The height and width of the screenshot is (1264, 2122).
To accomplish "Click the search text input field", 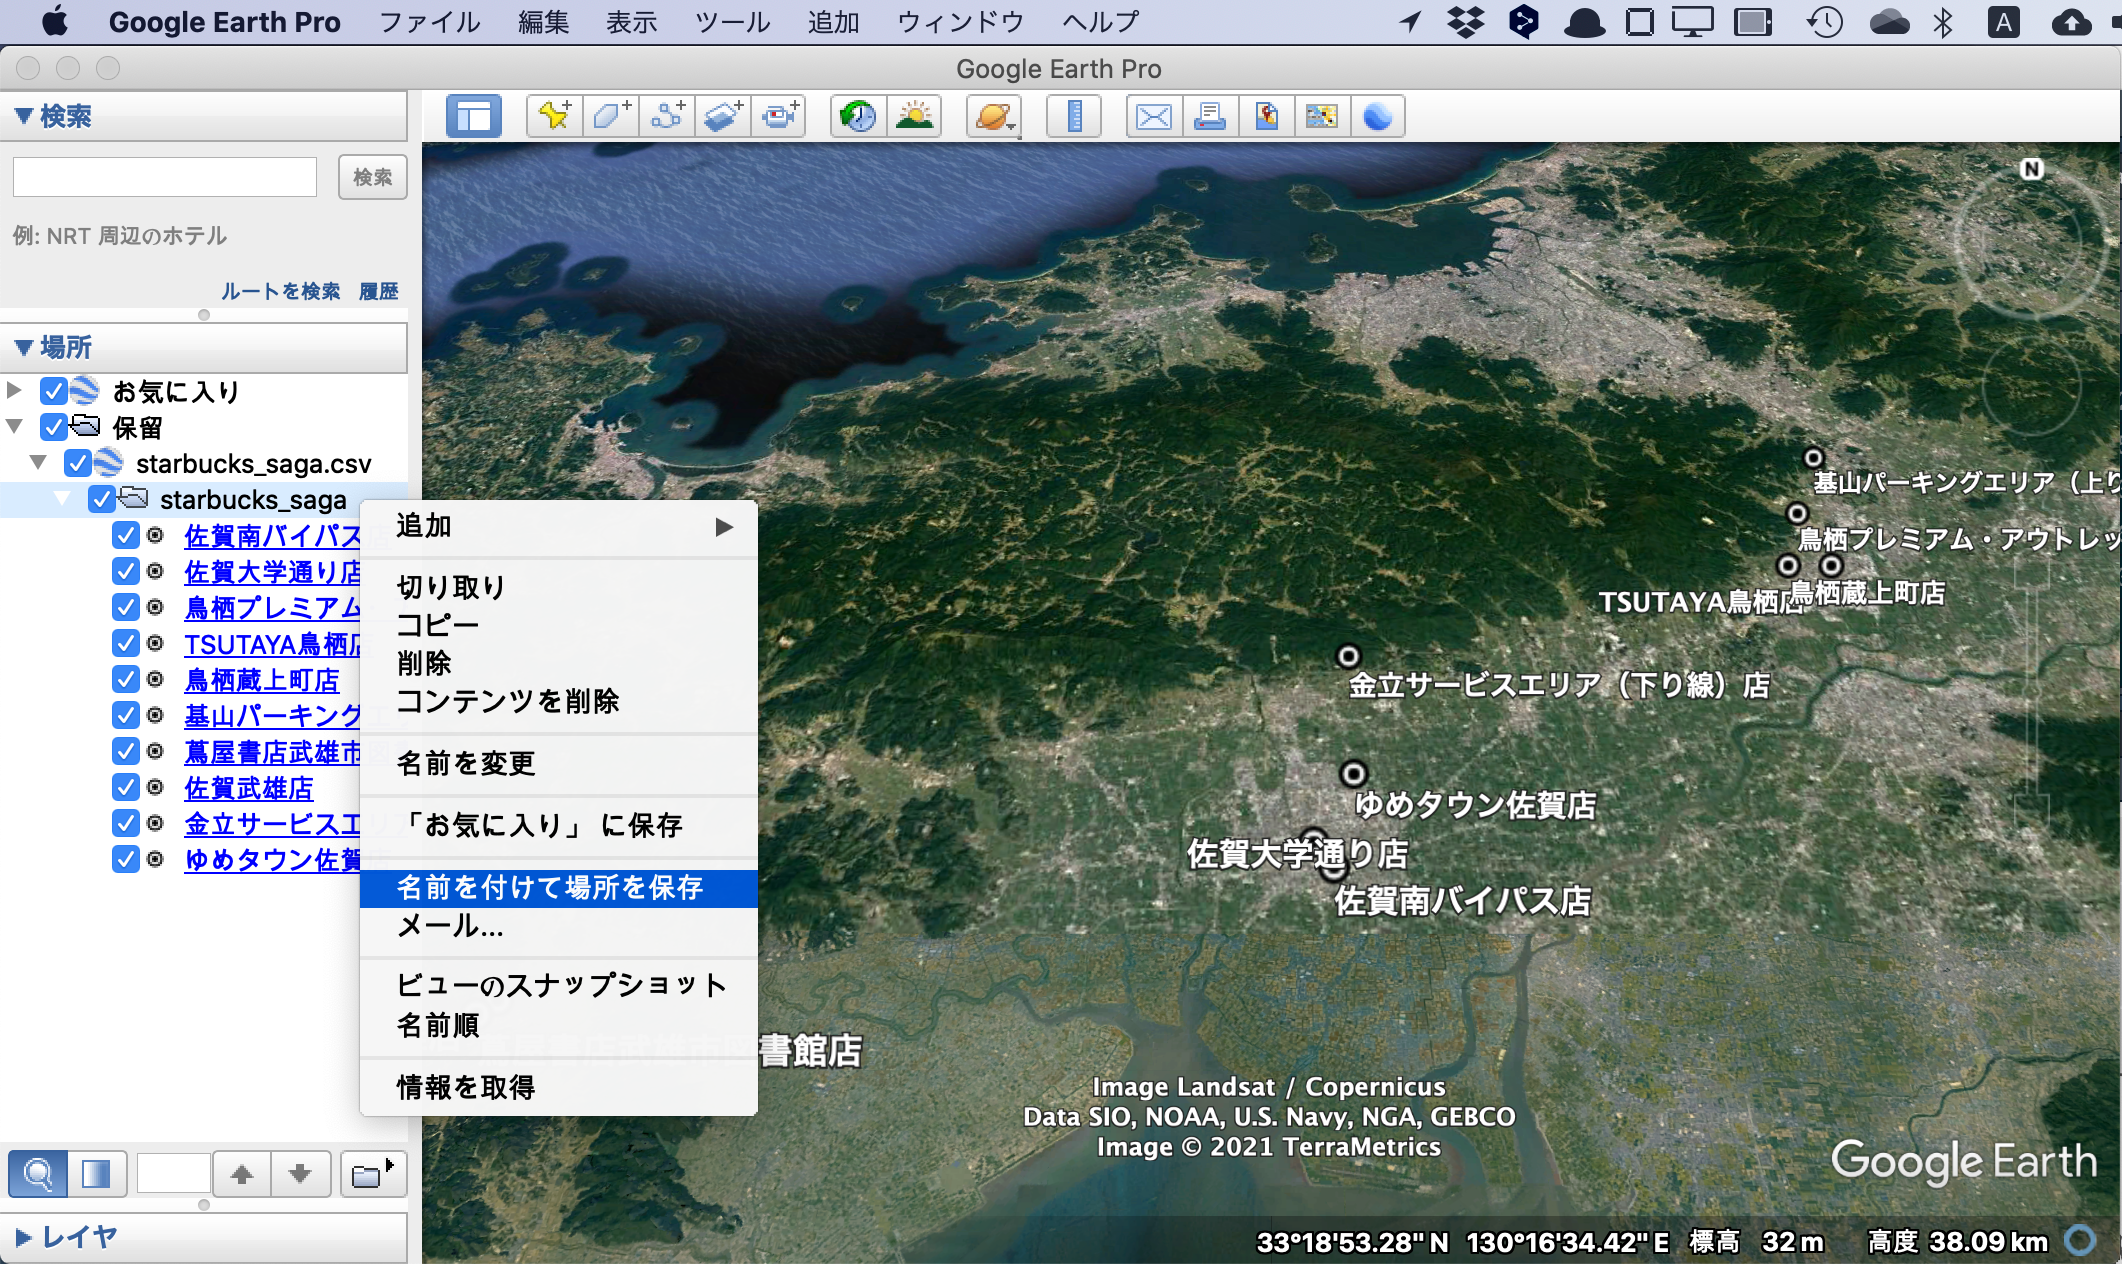I will [165, 177].
